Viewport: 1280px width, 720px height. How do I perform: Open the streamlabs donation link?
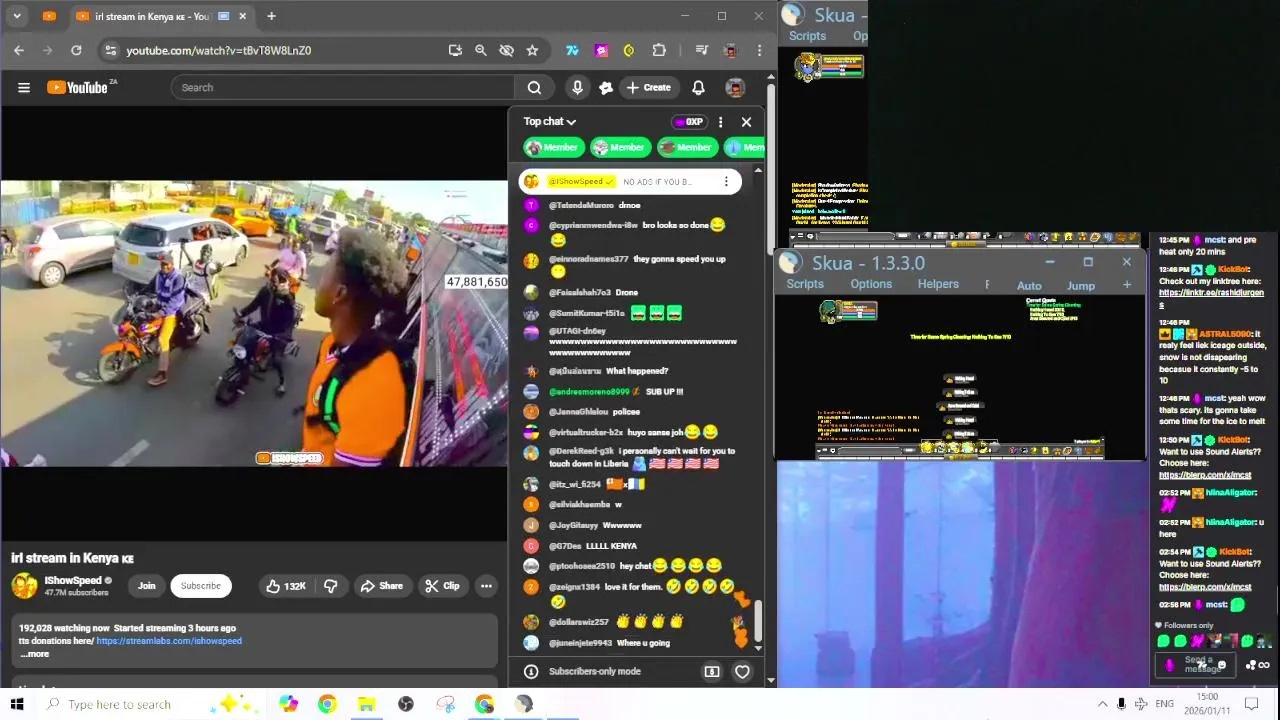[169, 641]
